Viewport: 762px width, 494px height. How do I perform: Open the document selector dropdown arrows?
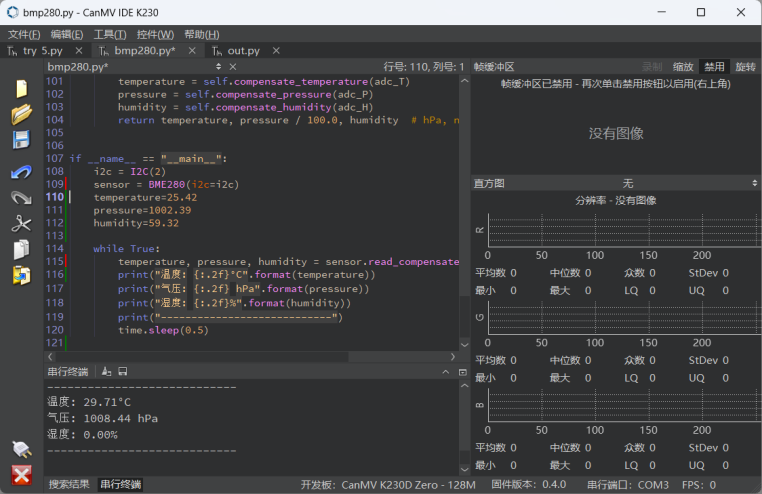coord(218,67)
